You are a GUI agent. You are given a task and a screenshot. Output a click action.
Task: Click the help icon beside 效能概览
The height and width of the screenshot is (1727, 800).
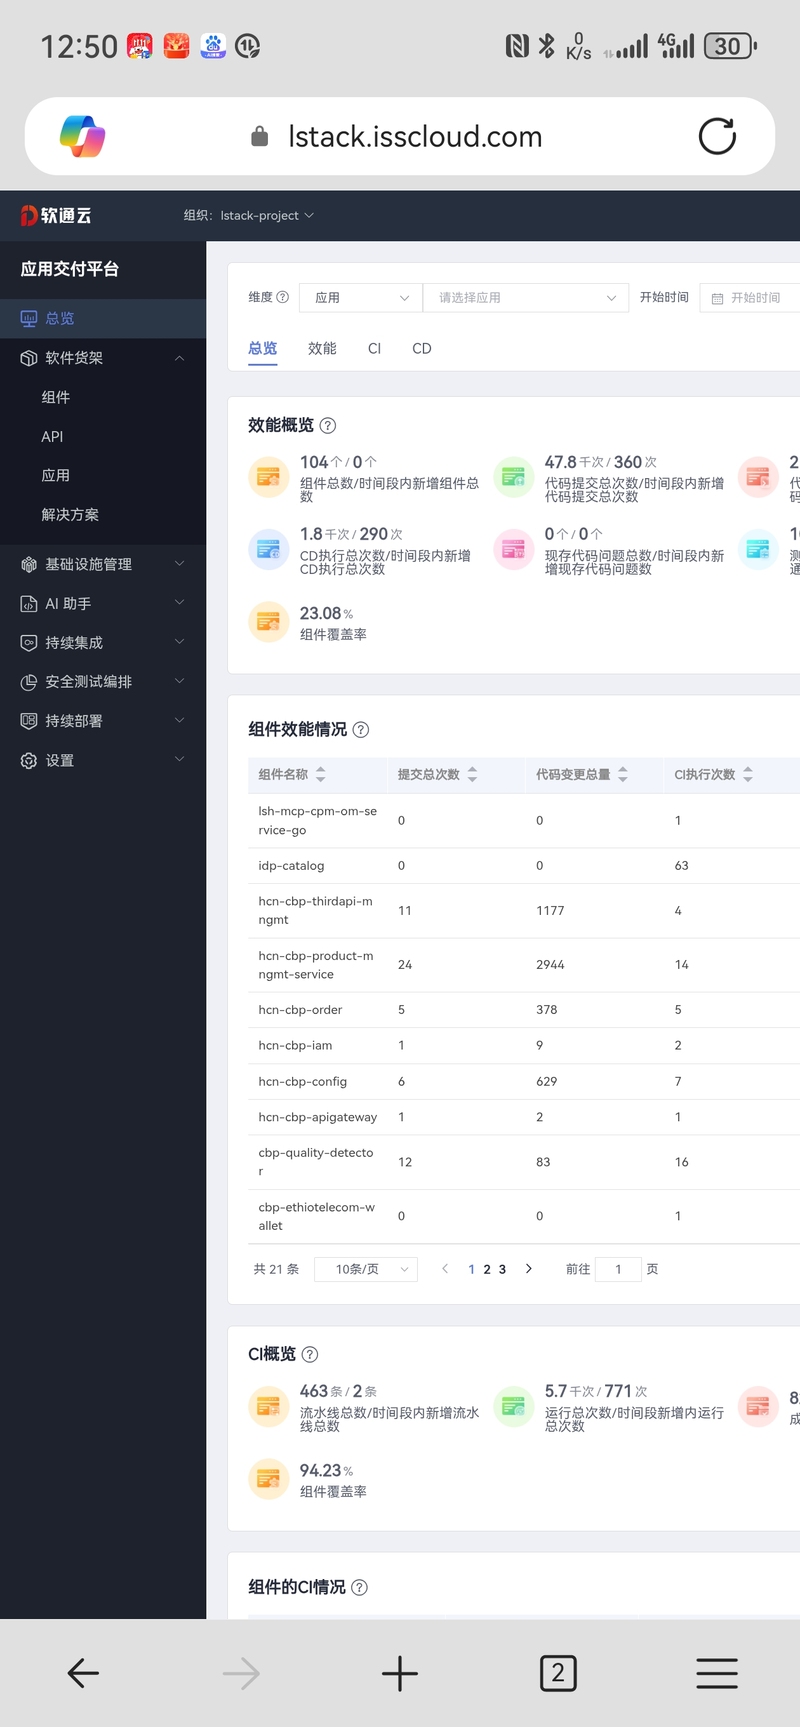[328, 425]
